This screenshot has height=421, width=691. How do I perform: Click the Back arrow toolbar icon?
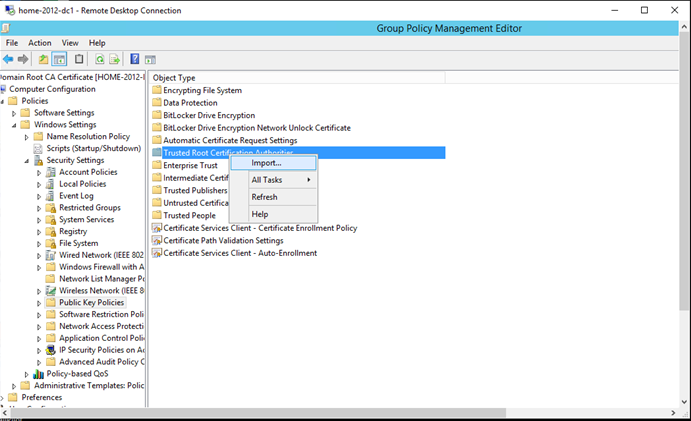coord(8,59)
